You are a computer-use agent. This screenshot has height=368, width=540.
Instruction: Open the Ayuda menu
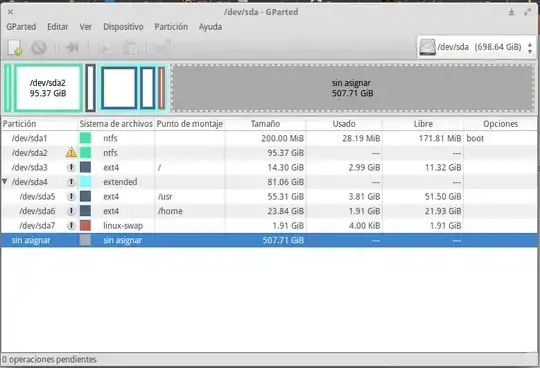point(210,27)
